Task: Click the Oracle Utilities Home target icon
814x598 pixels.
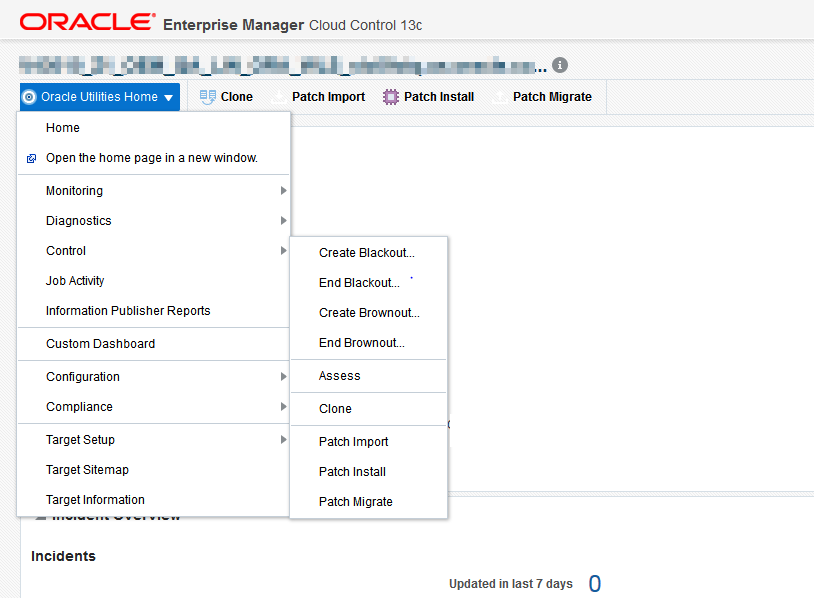Action: pyautogui.click(x=29, y=97)
